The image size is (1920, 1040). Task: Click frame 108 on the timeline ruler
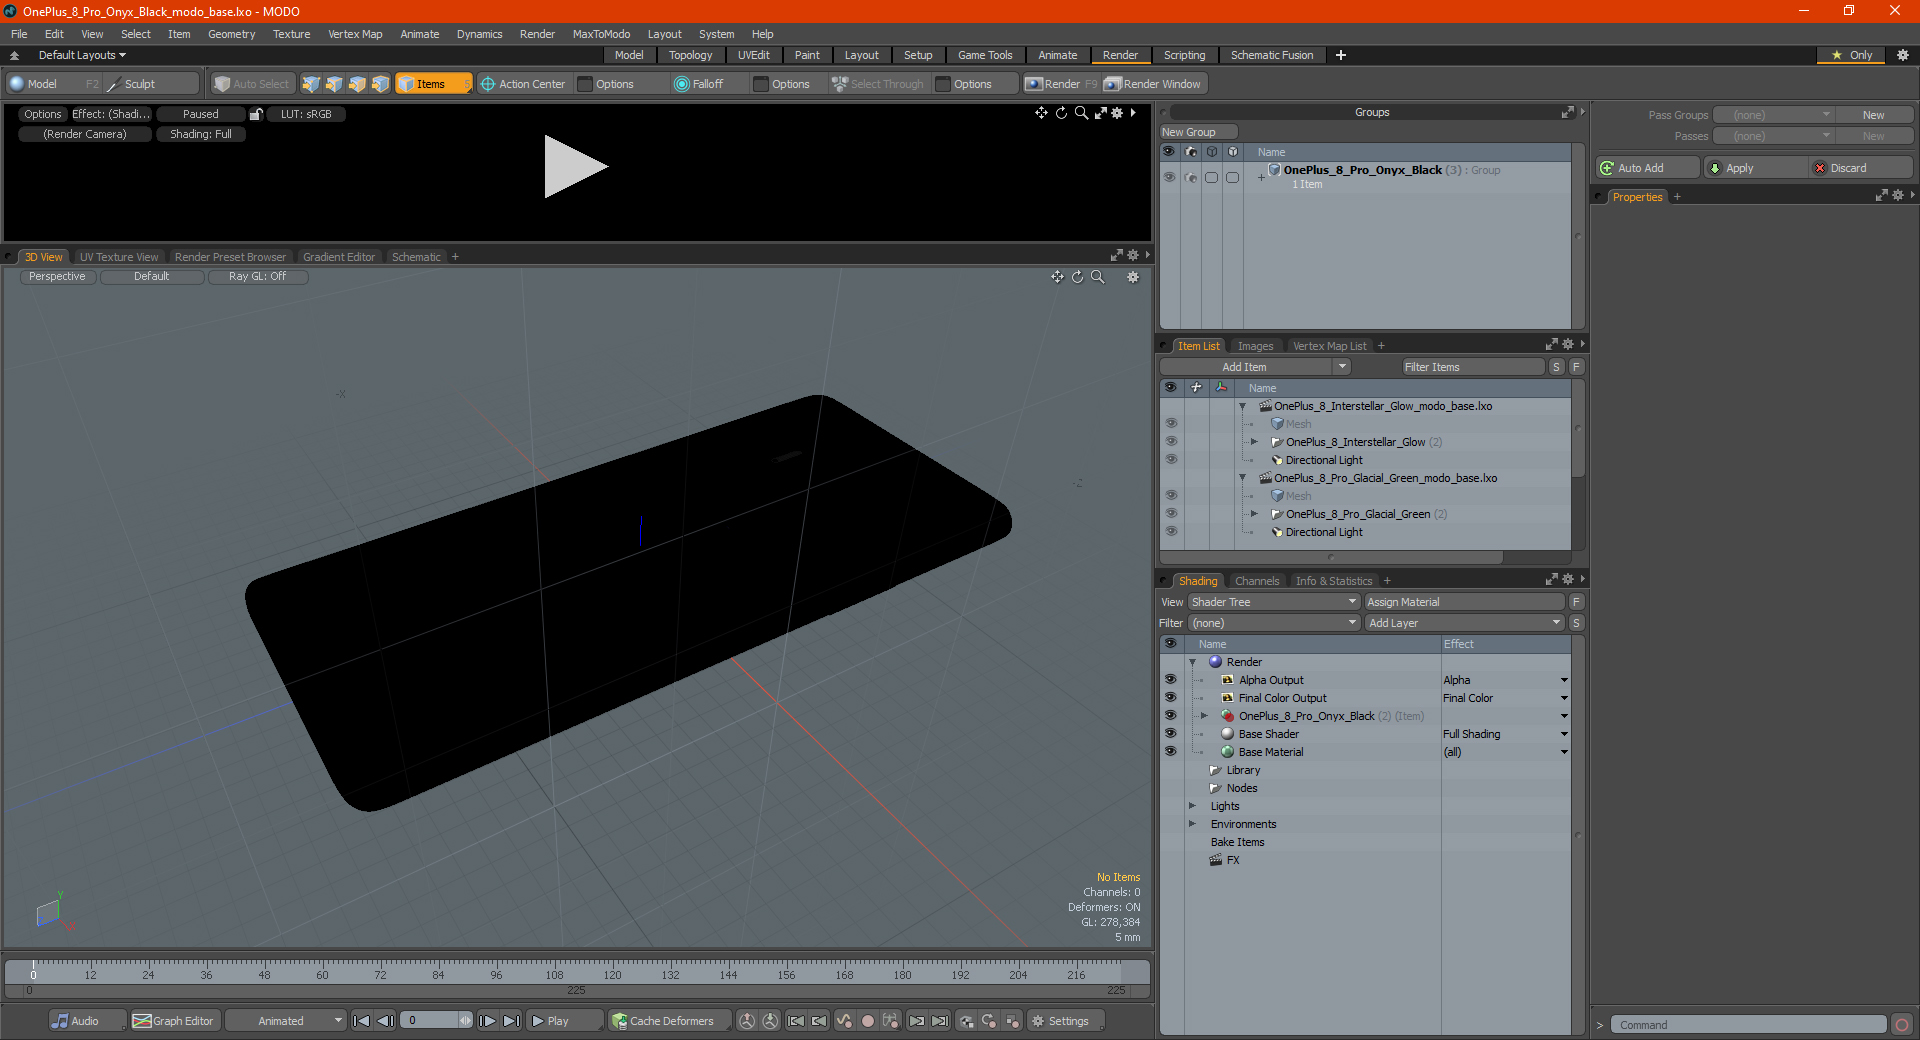tap(554, 973)
